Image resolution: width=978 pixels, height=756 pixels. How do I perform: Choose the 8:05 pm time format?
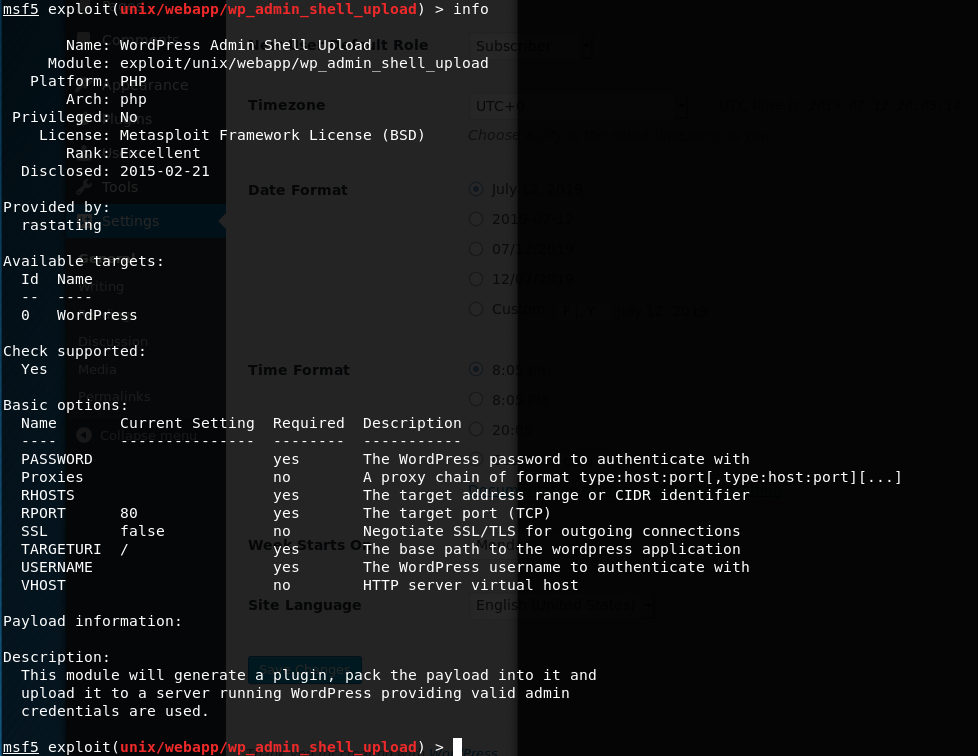pos(476,369)
